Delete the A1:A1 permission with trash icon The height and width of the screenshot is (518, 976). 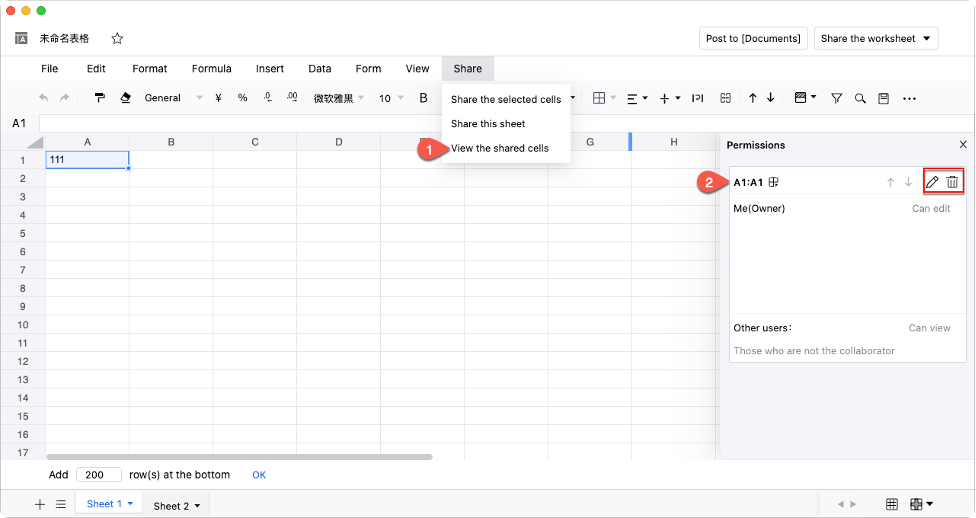952,182
